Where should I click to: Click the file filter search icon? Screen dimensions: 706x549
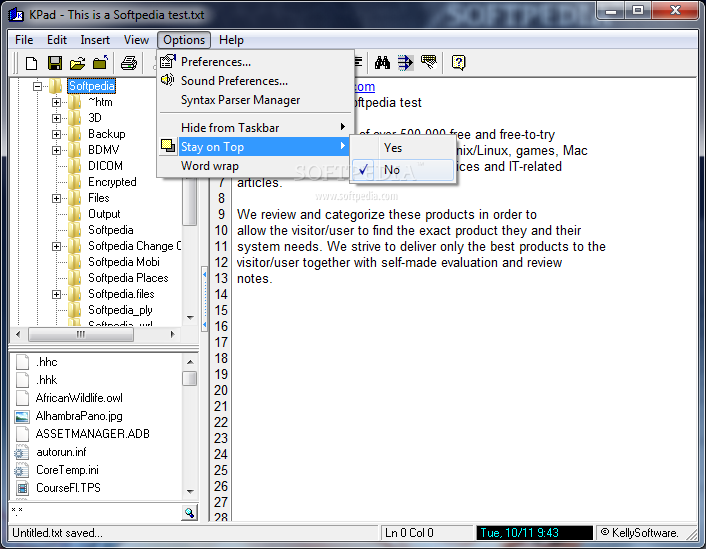[190, 513]
